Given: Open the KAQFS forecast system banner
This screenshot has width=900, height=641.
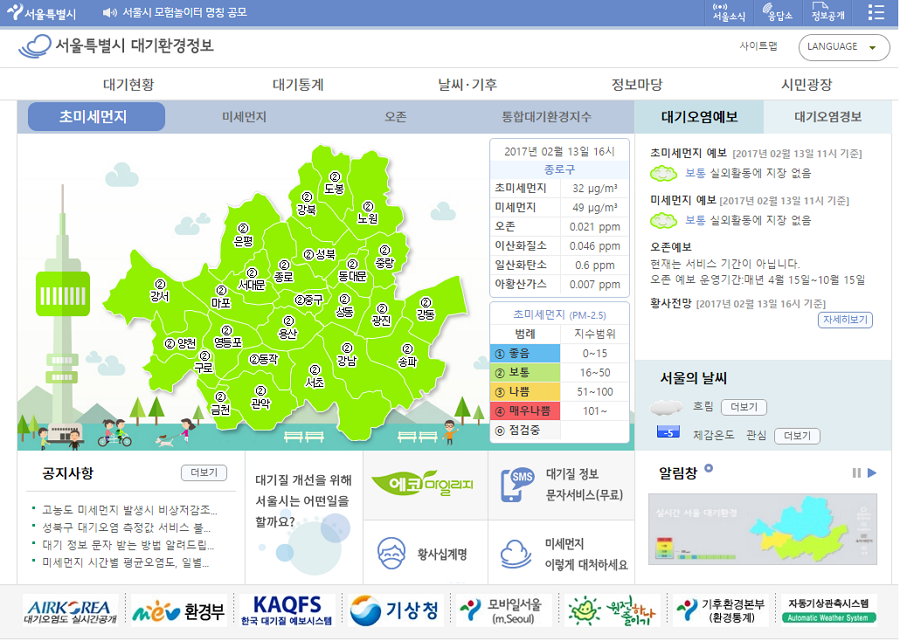Looking at the screenshot, I should click(287, 611).
